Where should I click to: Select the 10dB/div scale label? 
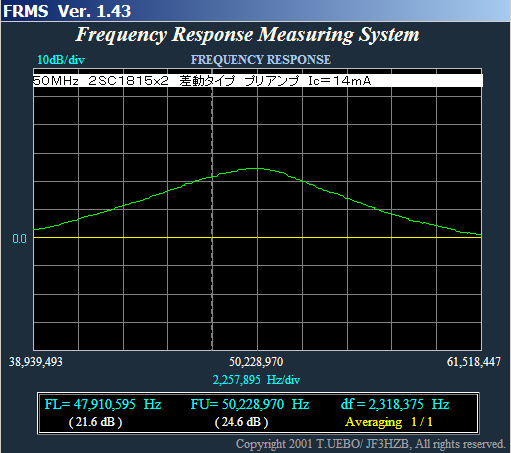(61, 60)
